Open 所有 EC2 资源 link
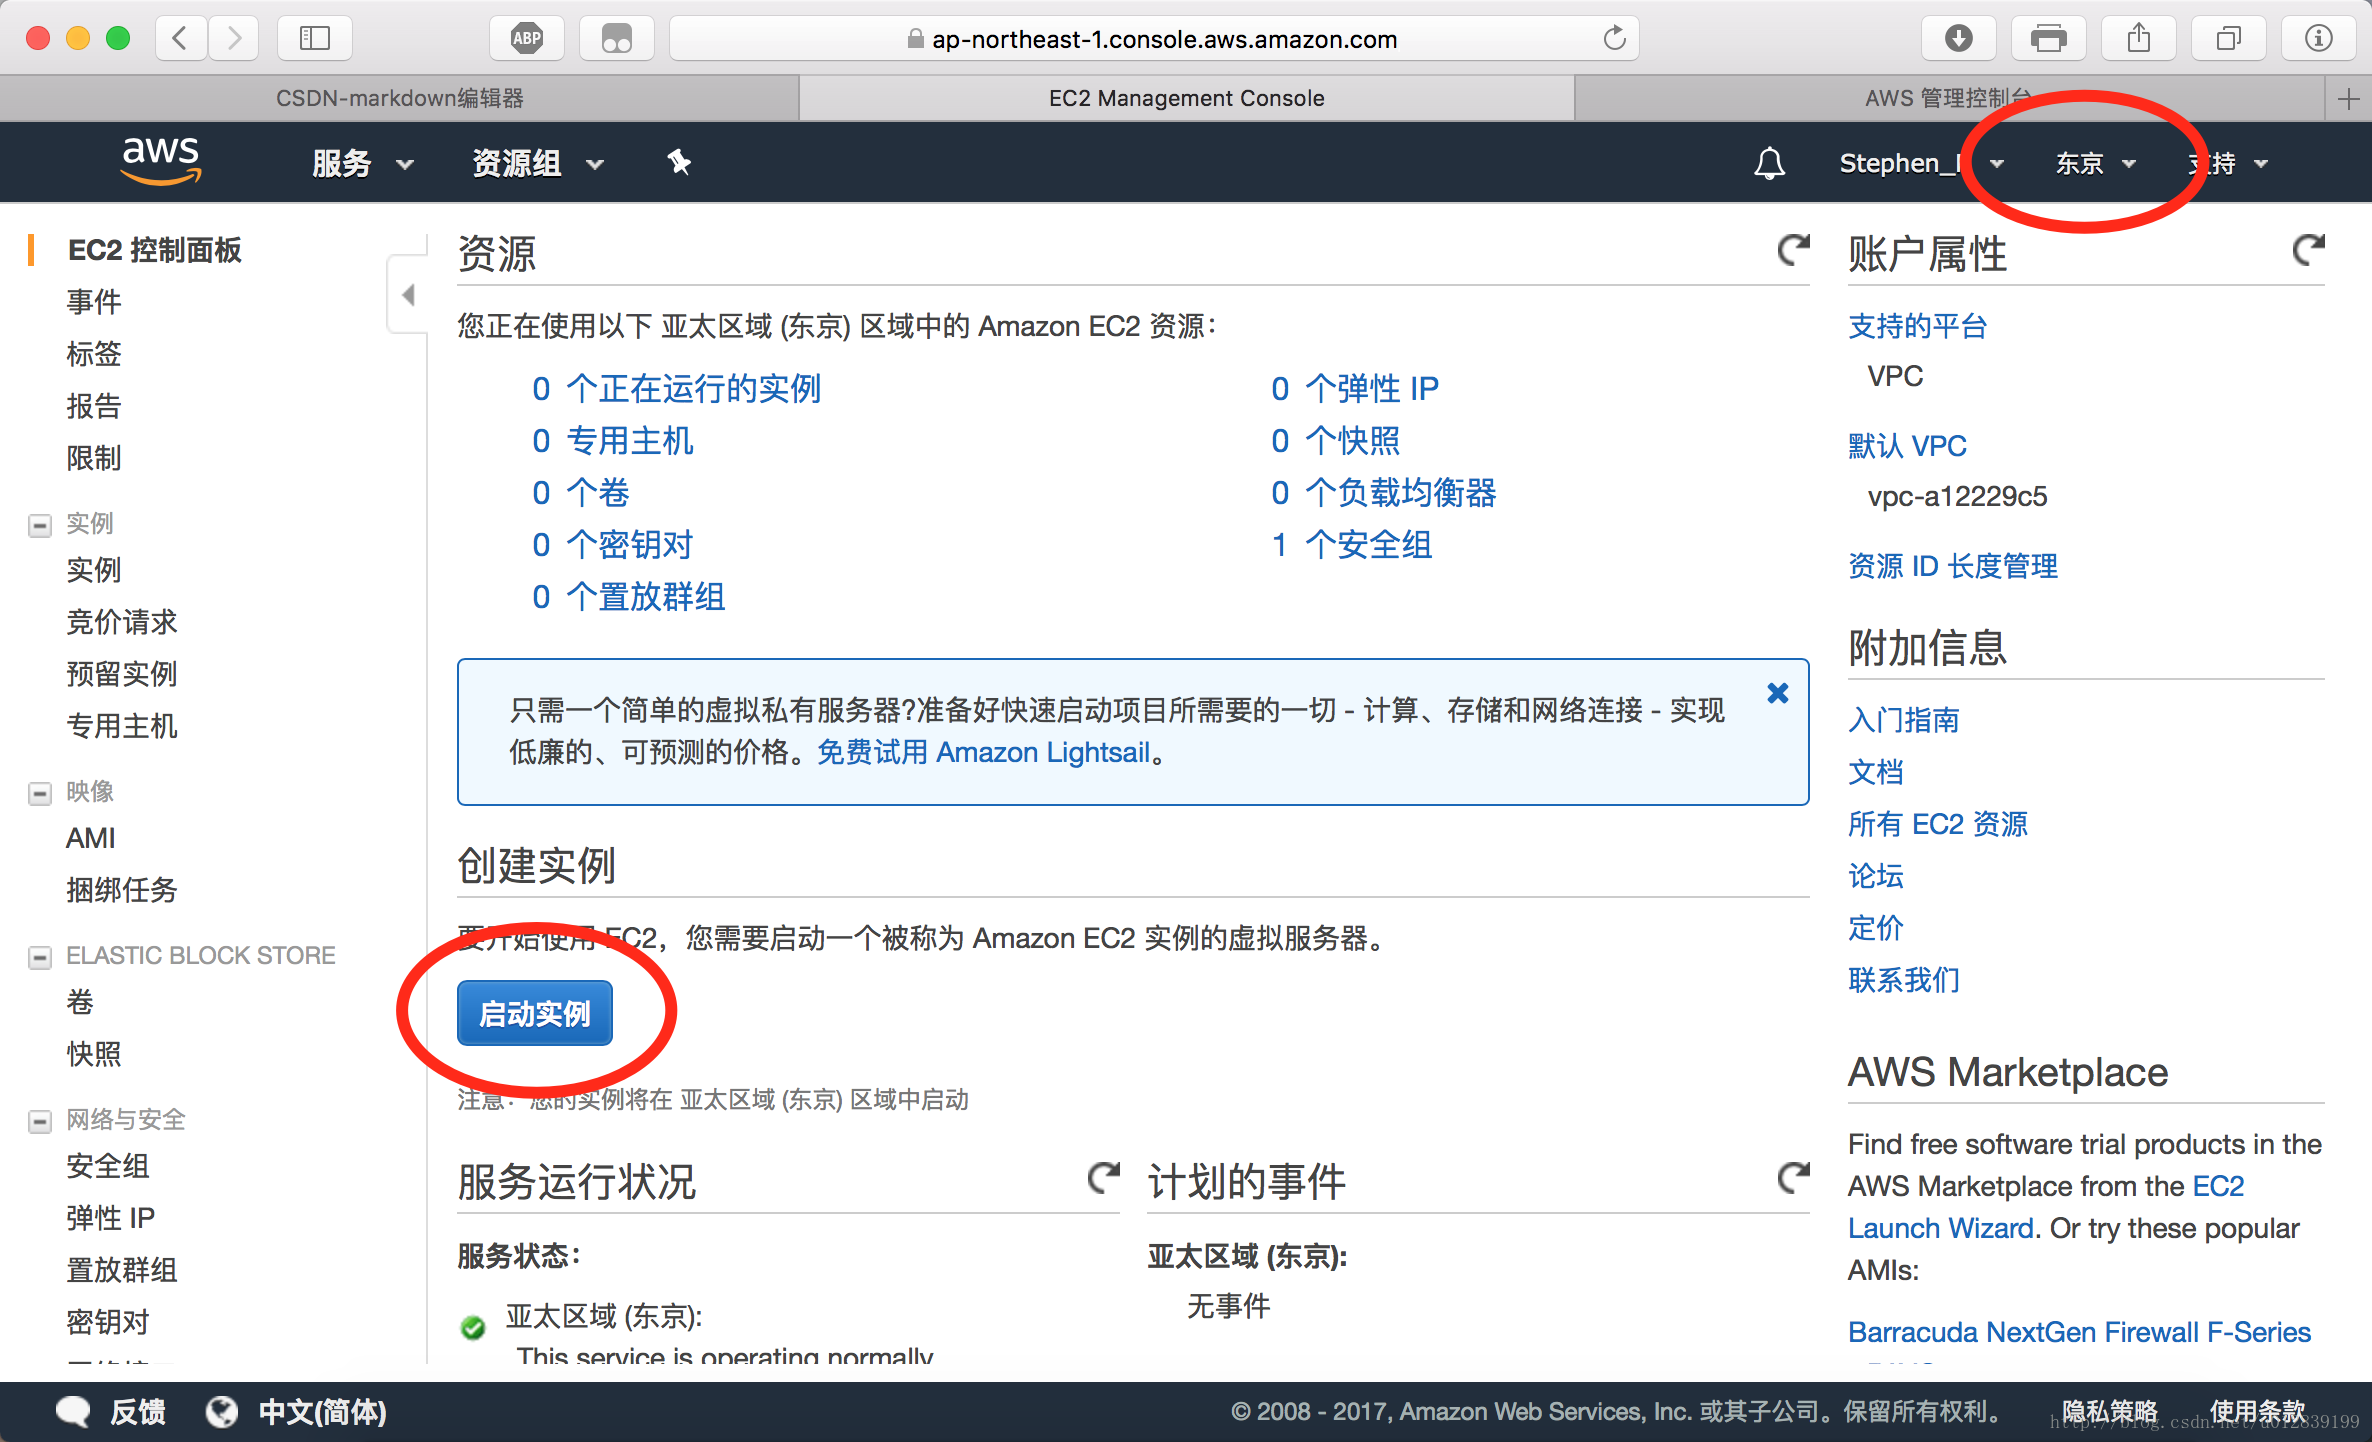Image resolution: width=2372 pixels, height=1442 pixels. coord(1937,824)
